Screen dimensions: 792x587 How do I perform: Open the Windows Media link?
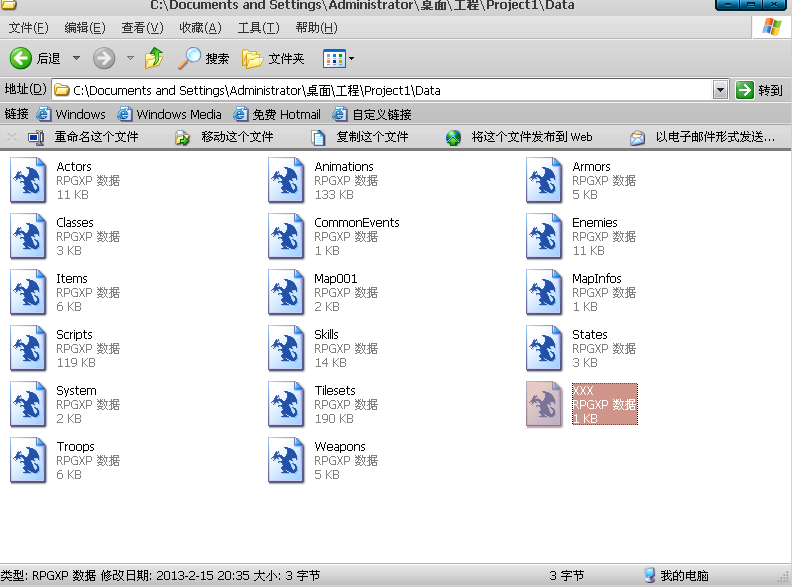coord(169,114)
